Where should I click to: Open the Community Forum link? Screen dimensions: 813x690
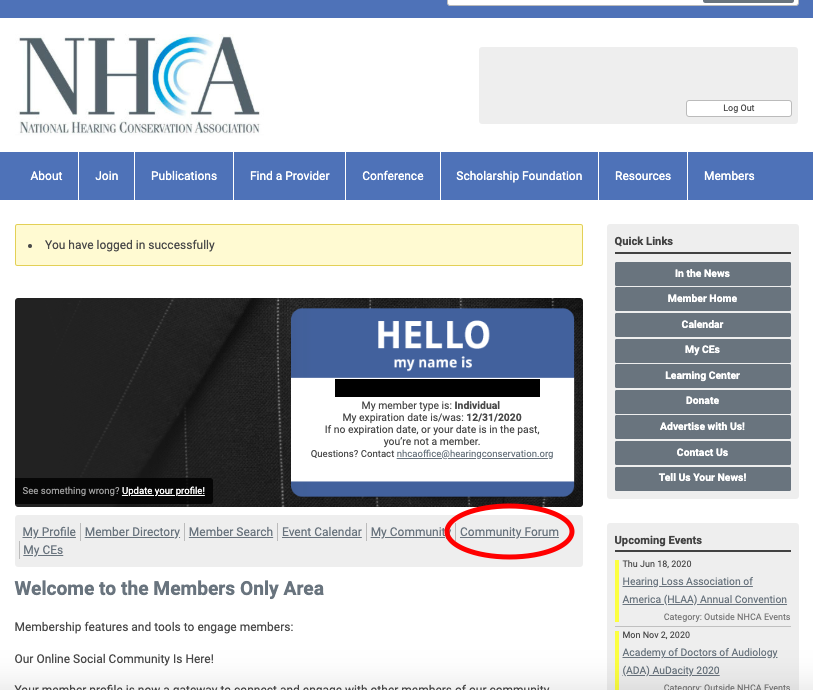click(509, 532)
